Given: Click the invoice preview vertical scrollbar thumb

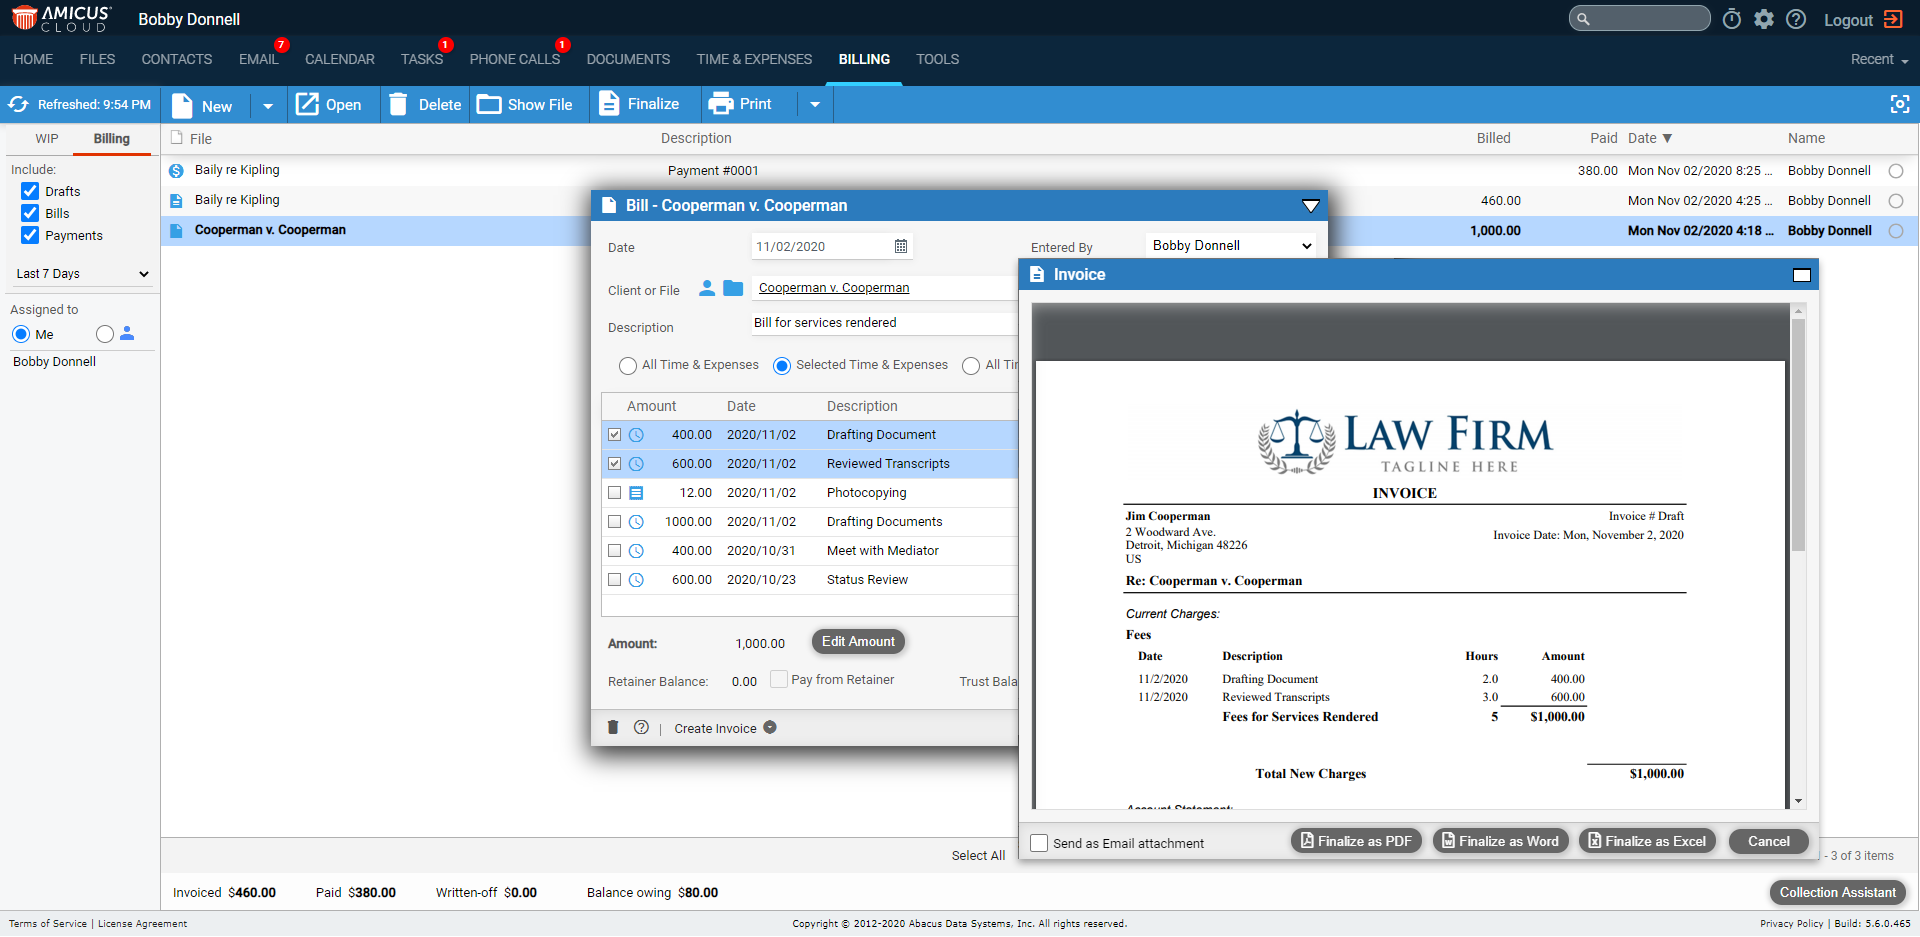Looking at the screenshot, I should coord(1798,435).
